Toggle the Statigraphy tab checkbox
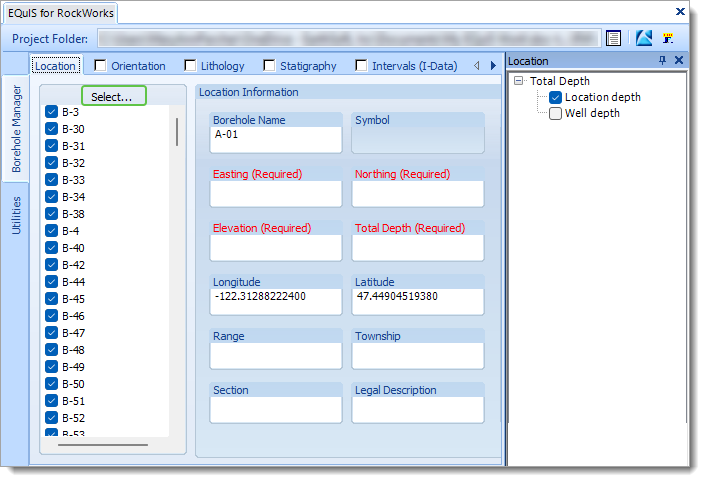Image resolution: width=705 pixels, height=482 pixels. pos(269,66)
